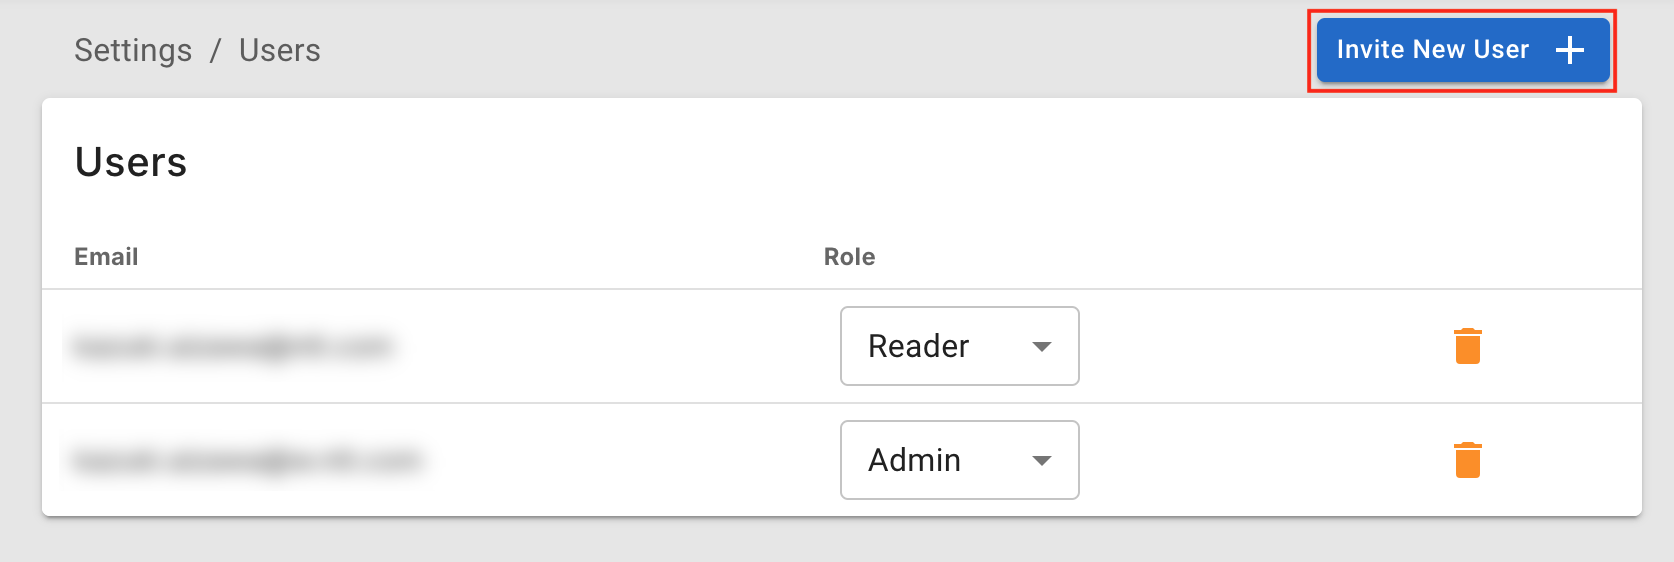
Task: Expand the Reader role dropdown arrow
Action: tap(1042, 347)
